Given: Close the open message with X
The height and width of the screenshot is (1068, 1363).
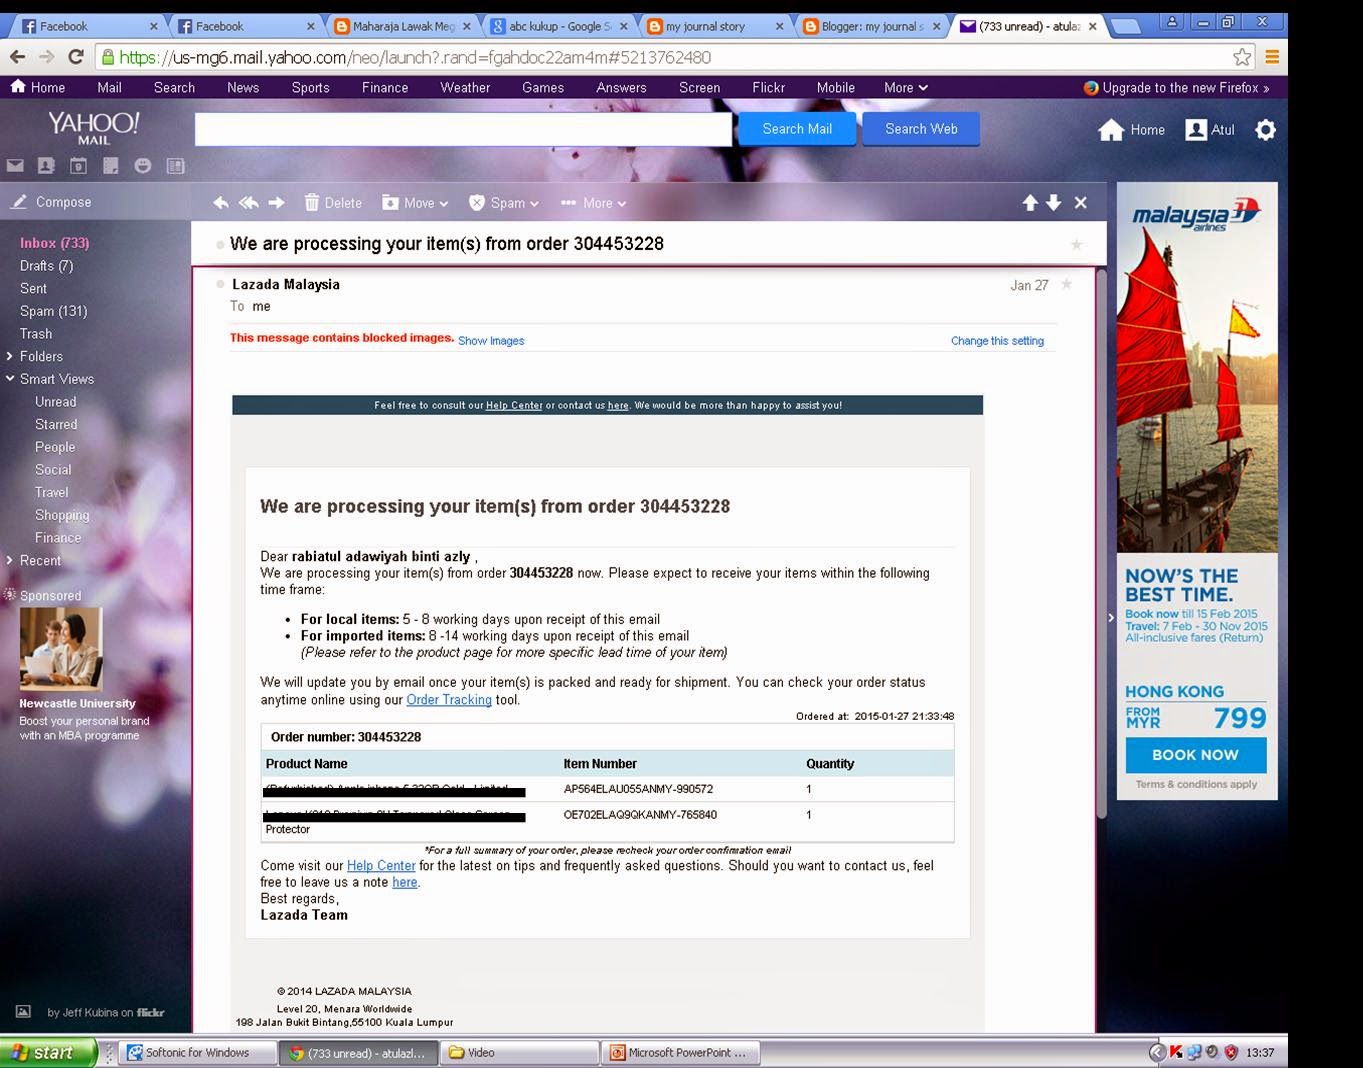Looking at the screenshot, I should tap(1081, 203).
